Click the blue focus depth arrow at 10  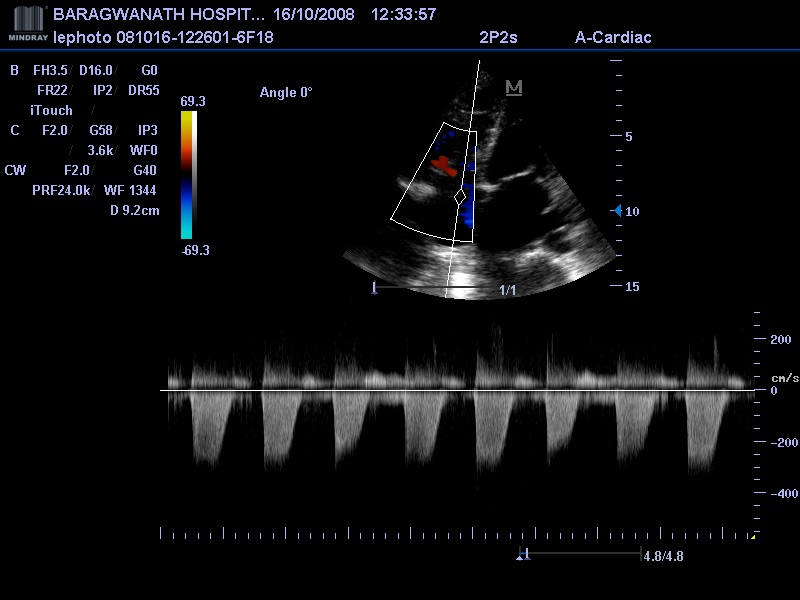tap(618, 210)
